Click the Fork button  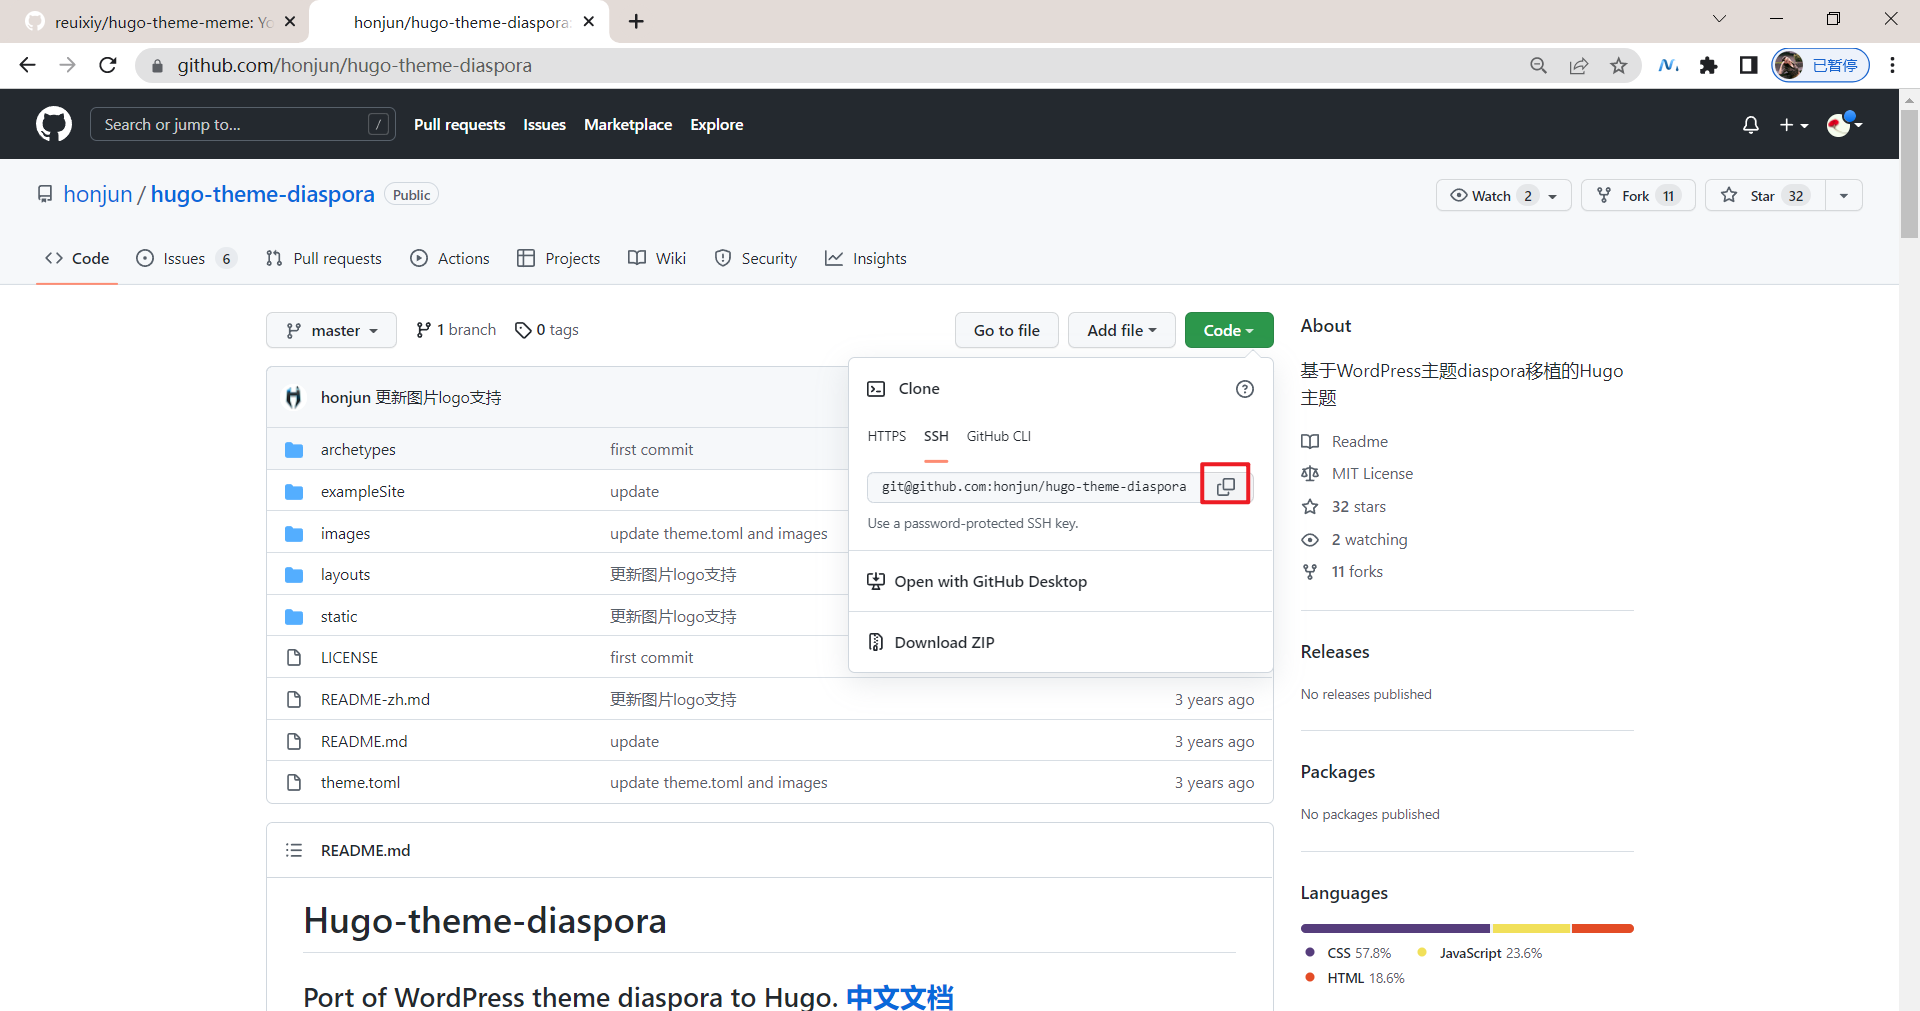click(1638, 196)
